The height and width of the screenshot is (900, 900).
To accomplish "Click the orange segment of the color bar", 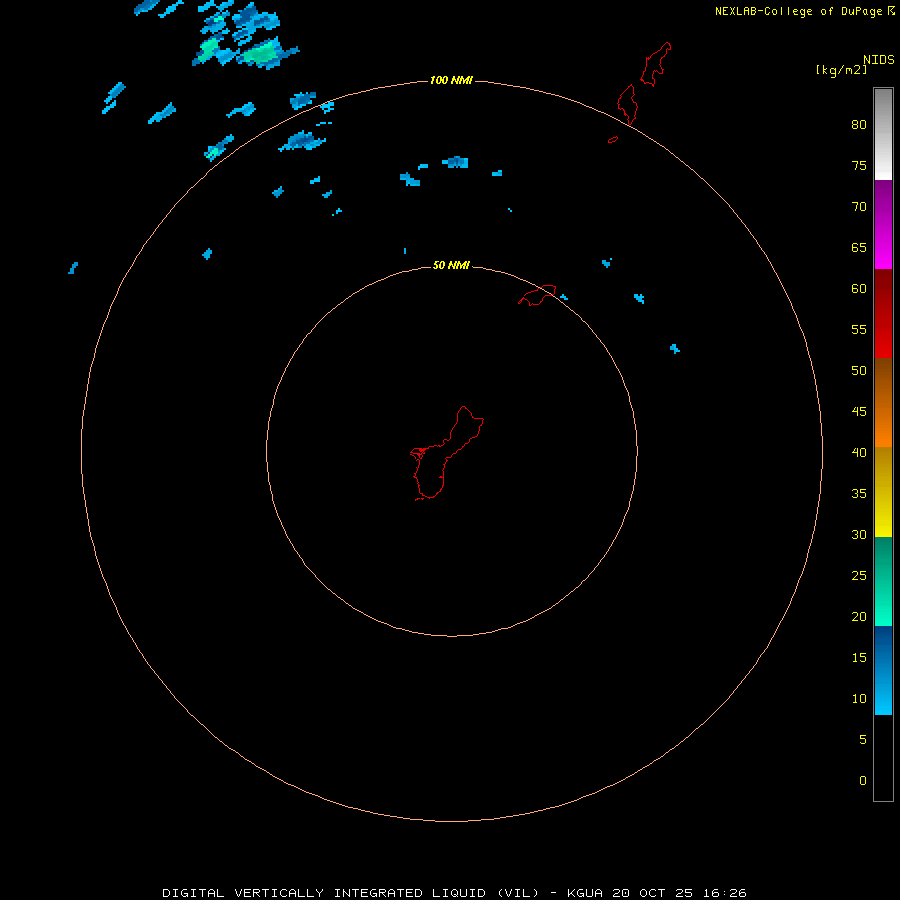I will [x=883, y=403].
